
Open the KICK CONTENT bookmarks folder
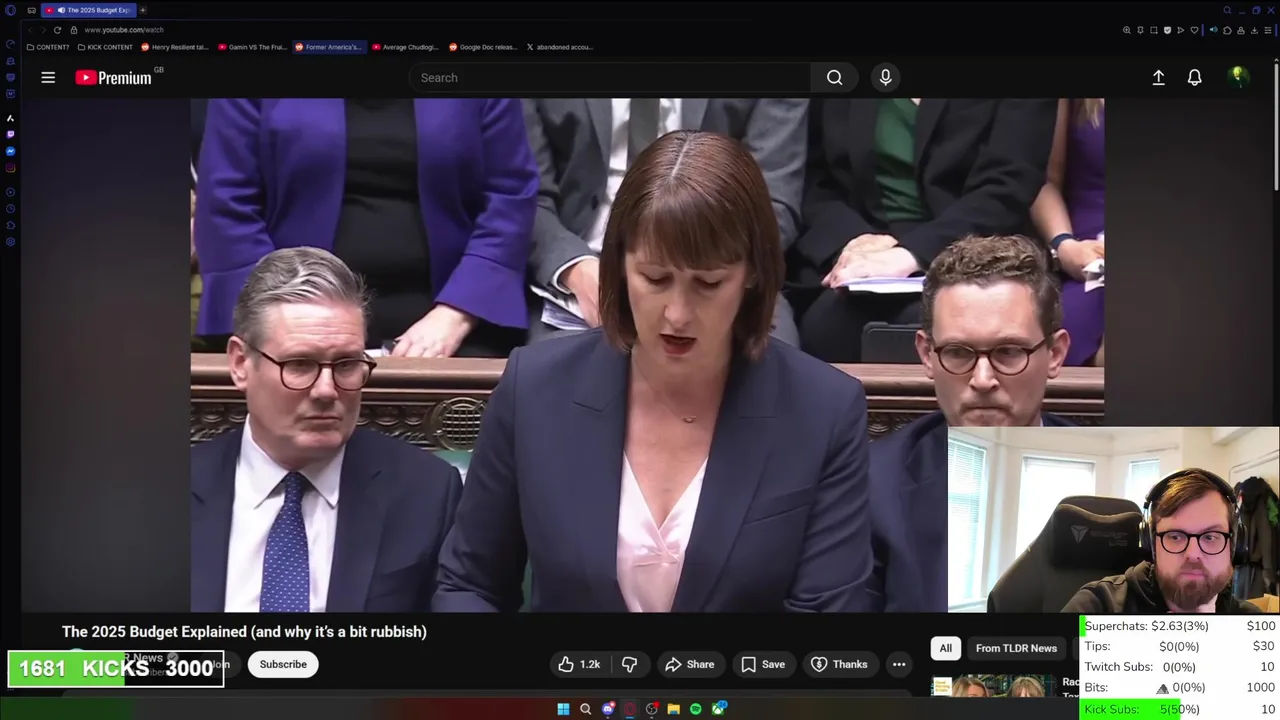click(105, 47)
